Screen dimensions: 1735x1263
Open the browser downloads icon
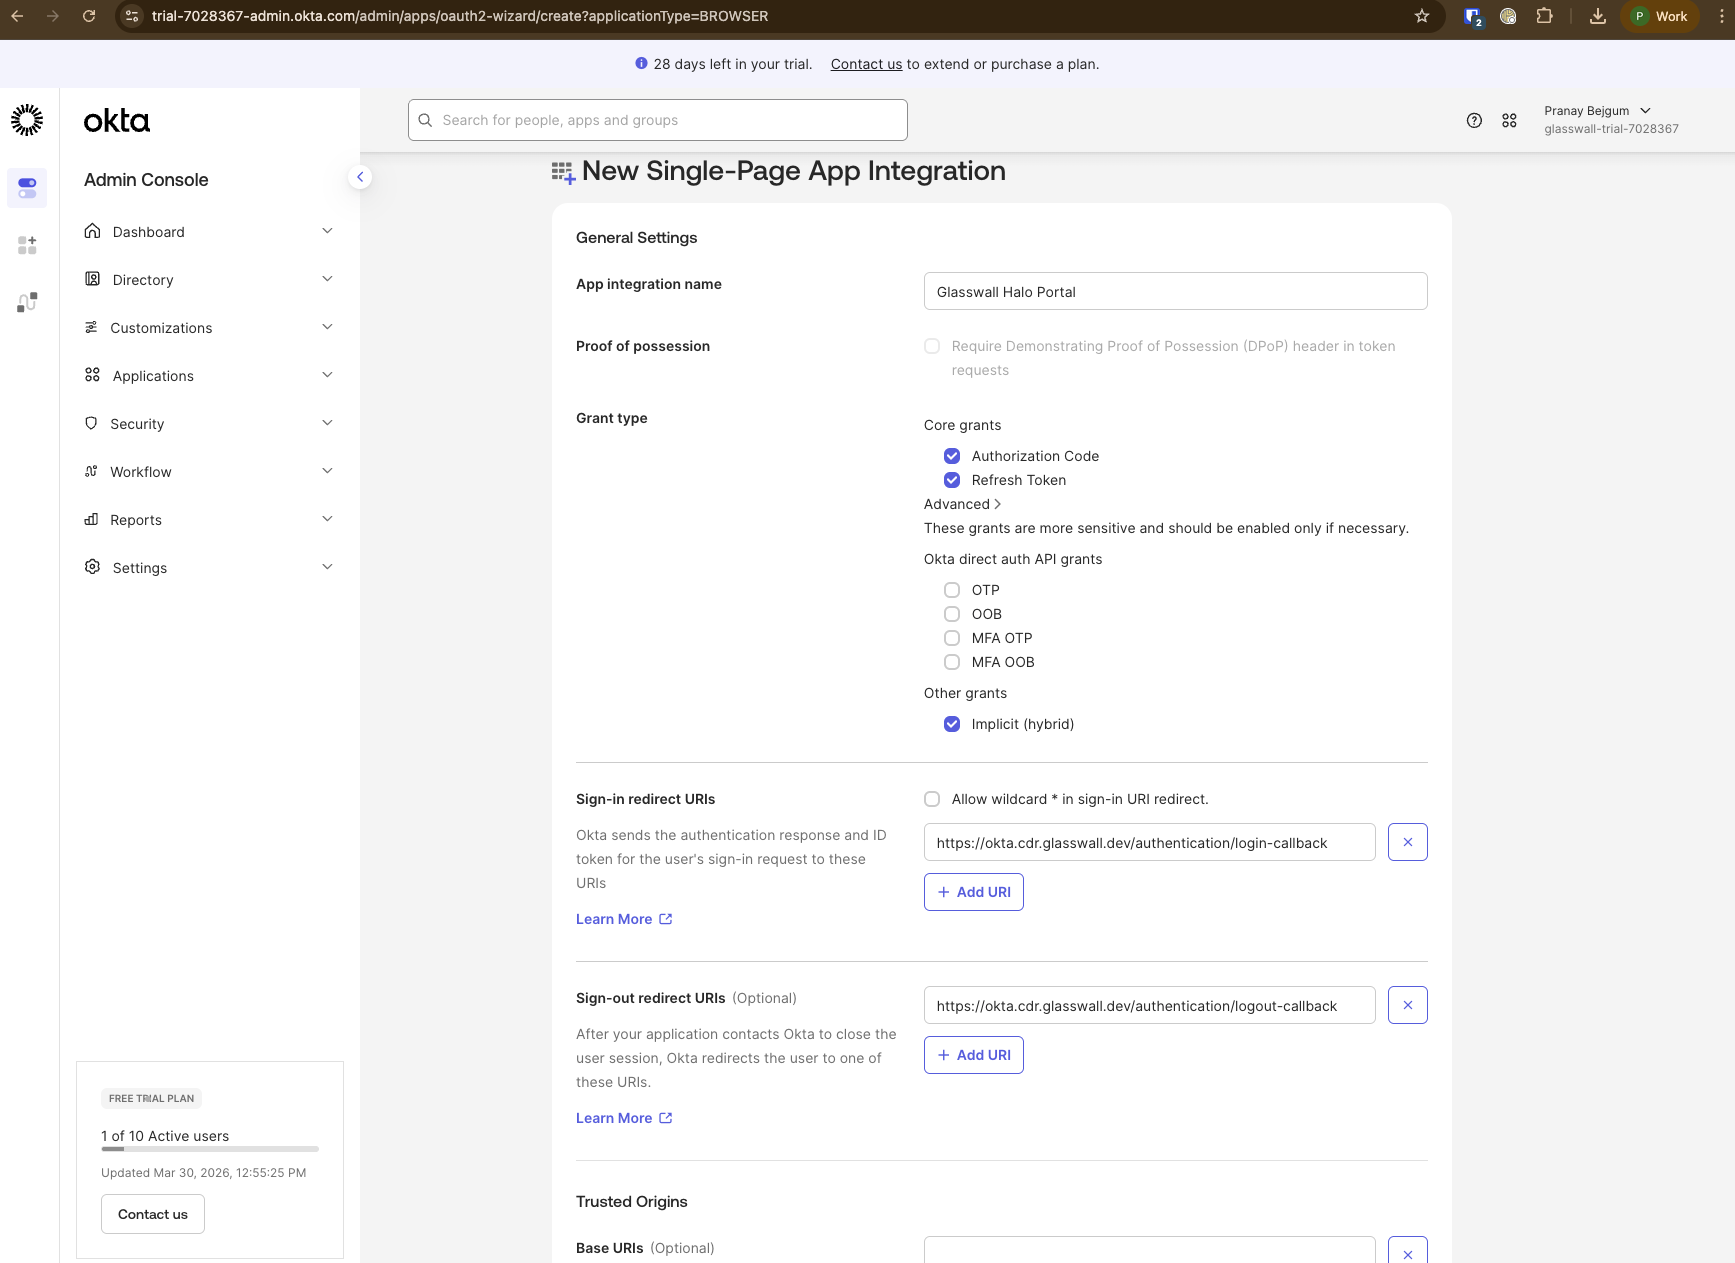[x=1598, y=16]
